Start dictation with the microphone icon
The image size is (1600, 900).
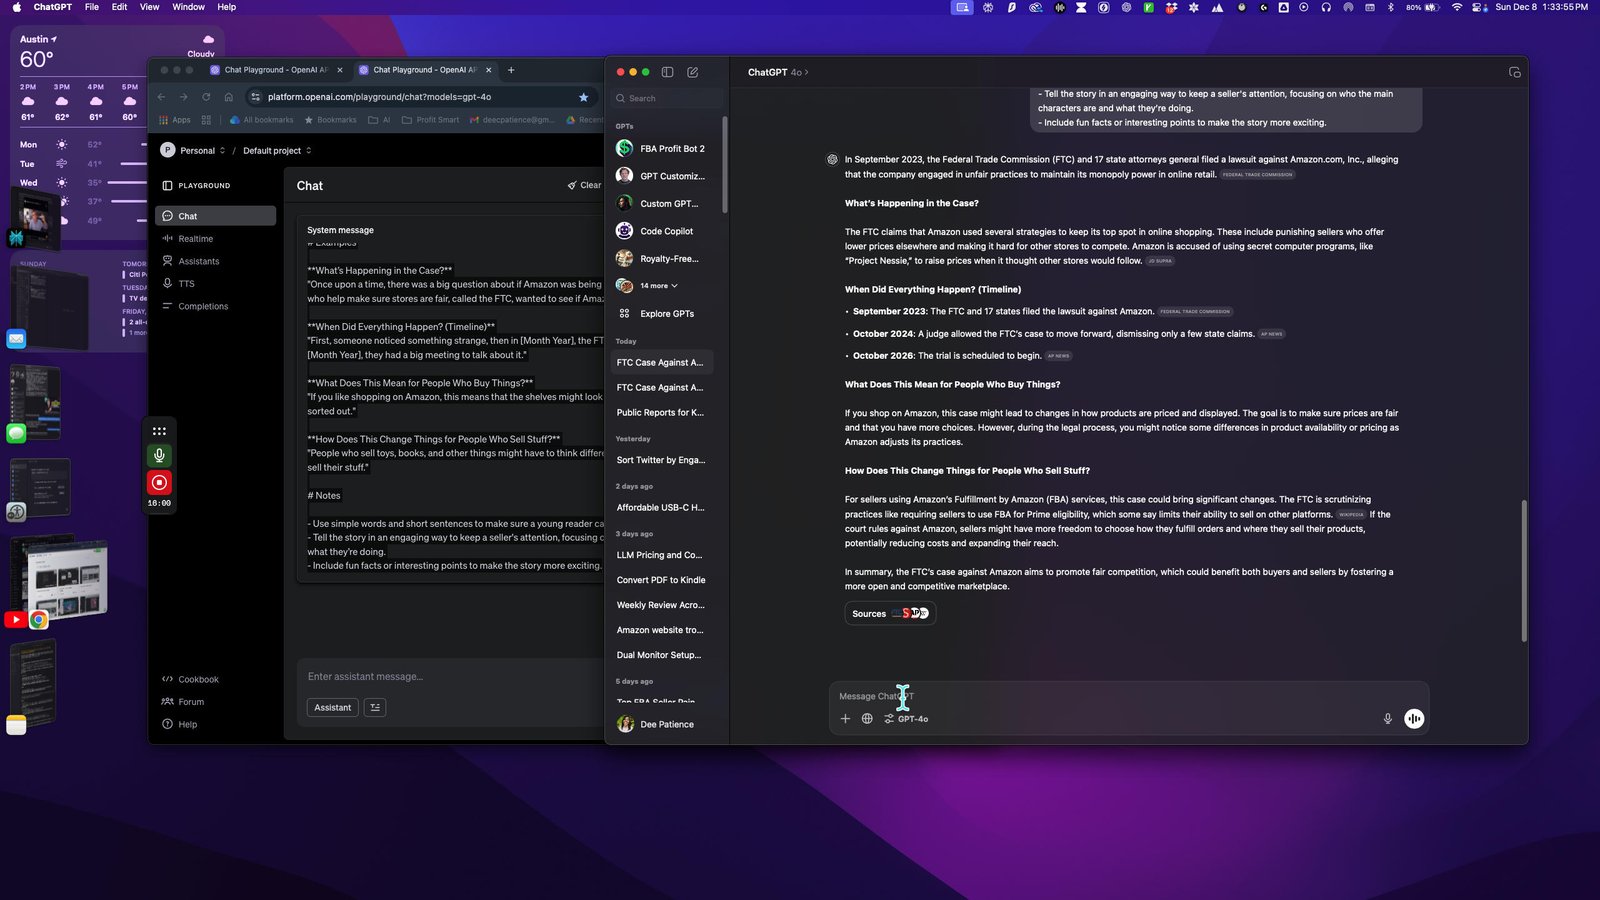[x=1387, y=719]
